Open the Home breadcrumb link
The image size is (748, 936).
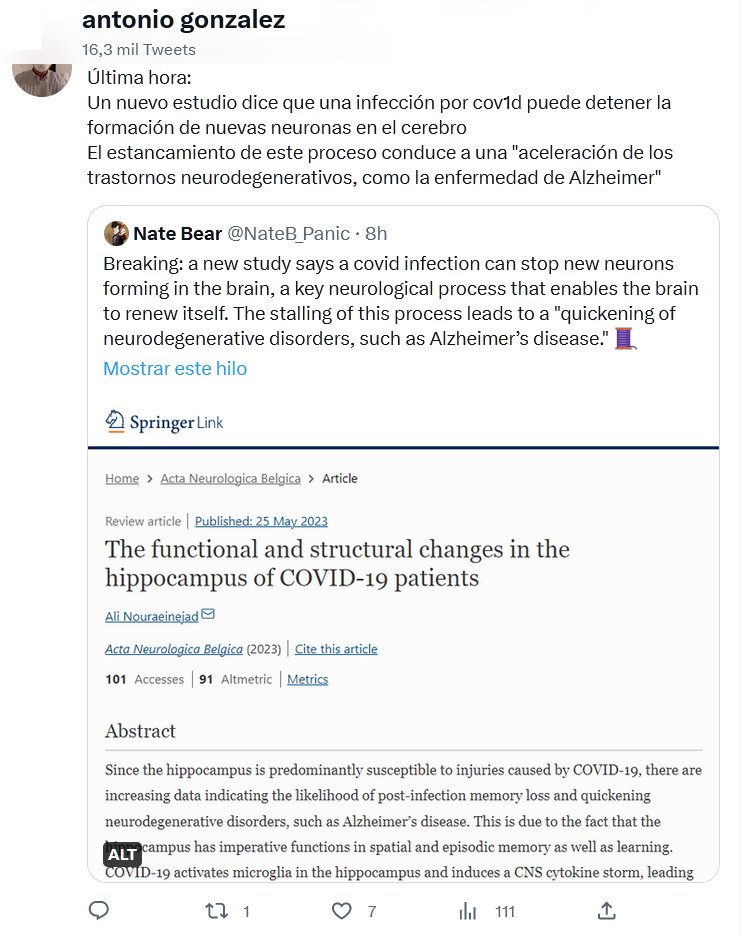pyautogui.click(x=122, y=478)
